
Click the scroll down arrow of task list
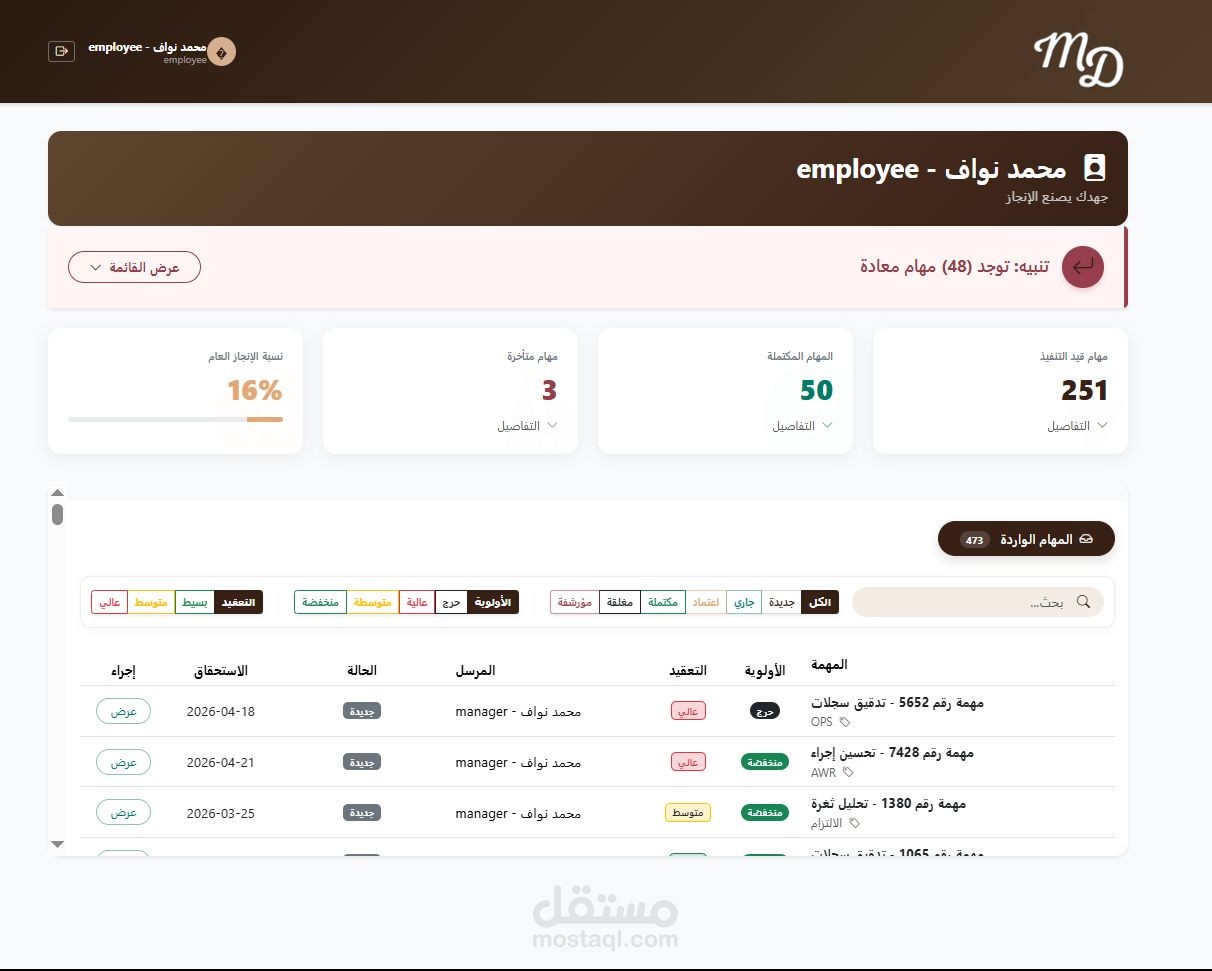(x=57, y=845)
